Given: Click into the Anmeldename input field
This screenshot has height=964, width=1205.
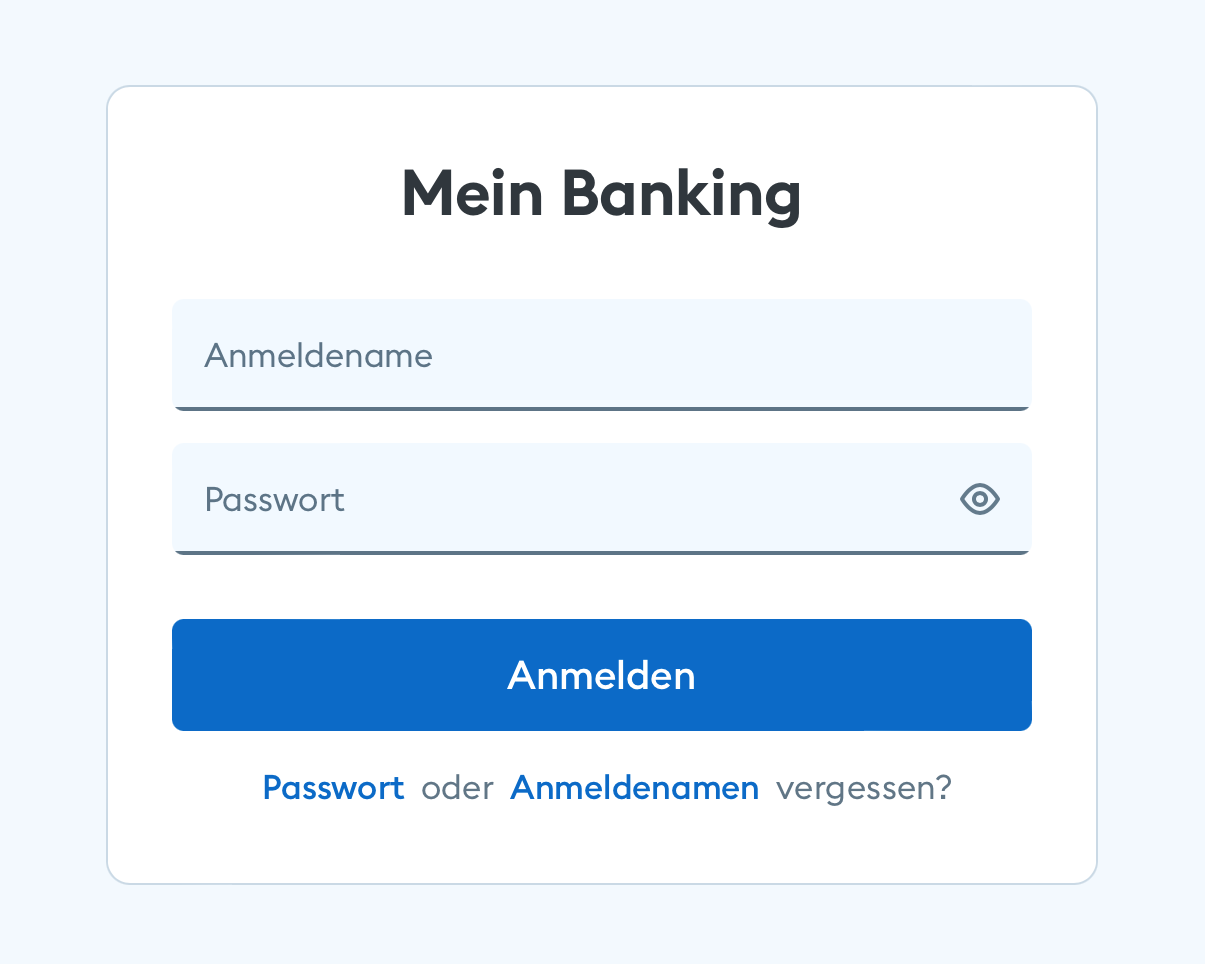Looking at the screenshot, I should pos(500,355).
